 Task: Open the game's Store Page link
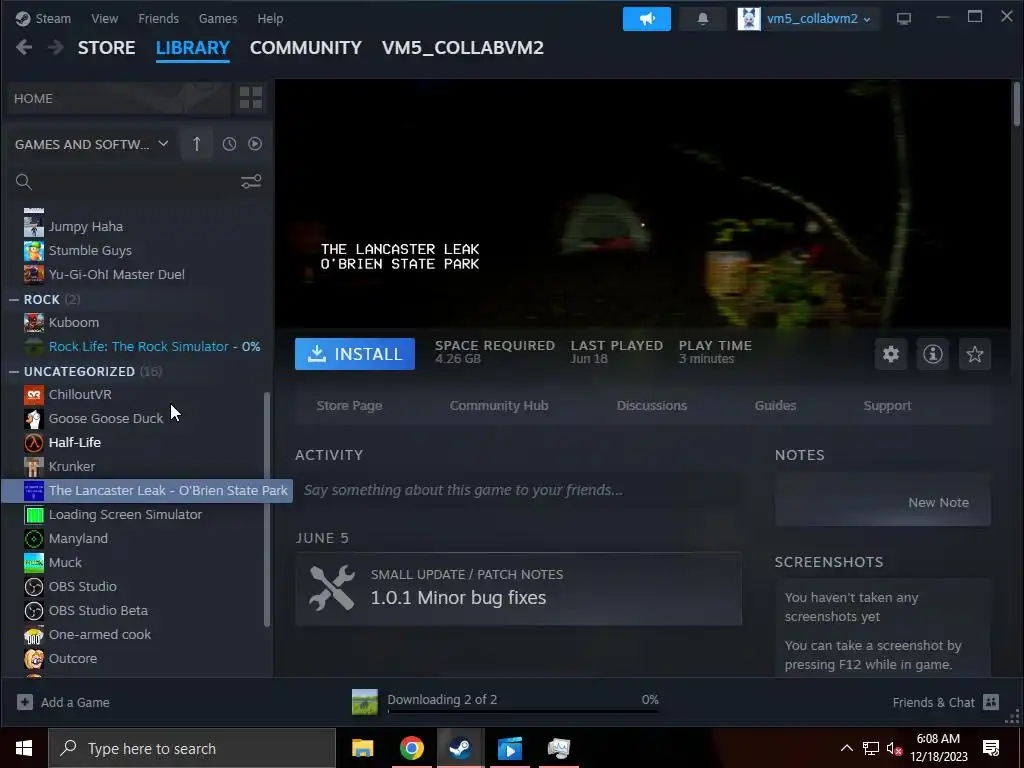click(349, 406)
